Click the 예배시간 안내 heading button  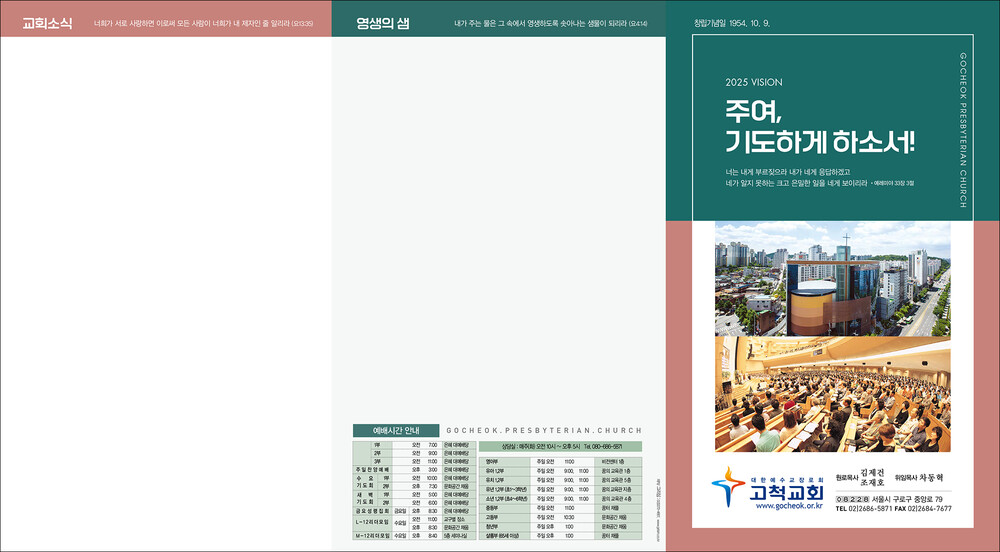pyautogui.click(x=393, y=430)
